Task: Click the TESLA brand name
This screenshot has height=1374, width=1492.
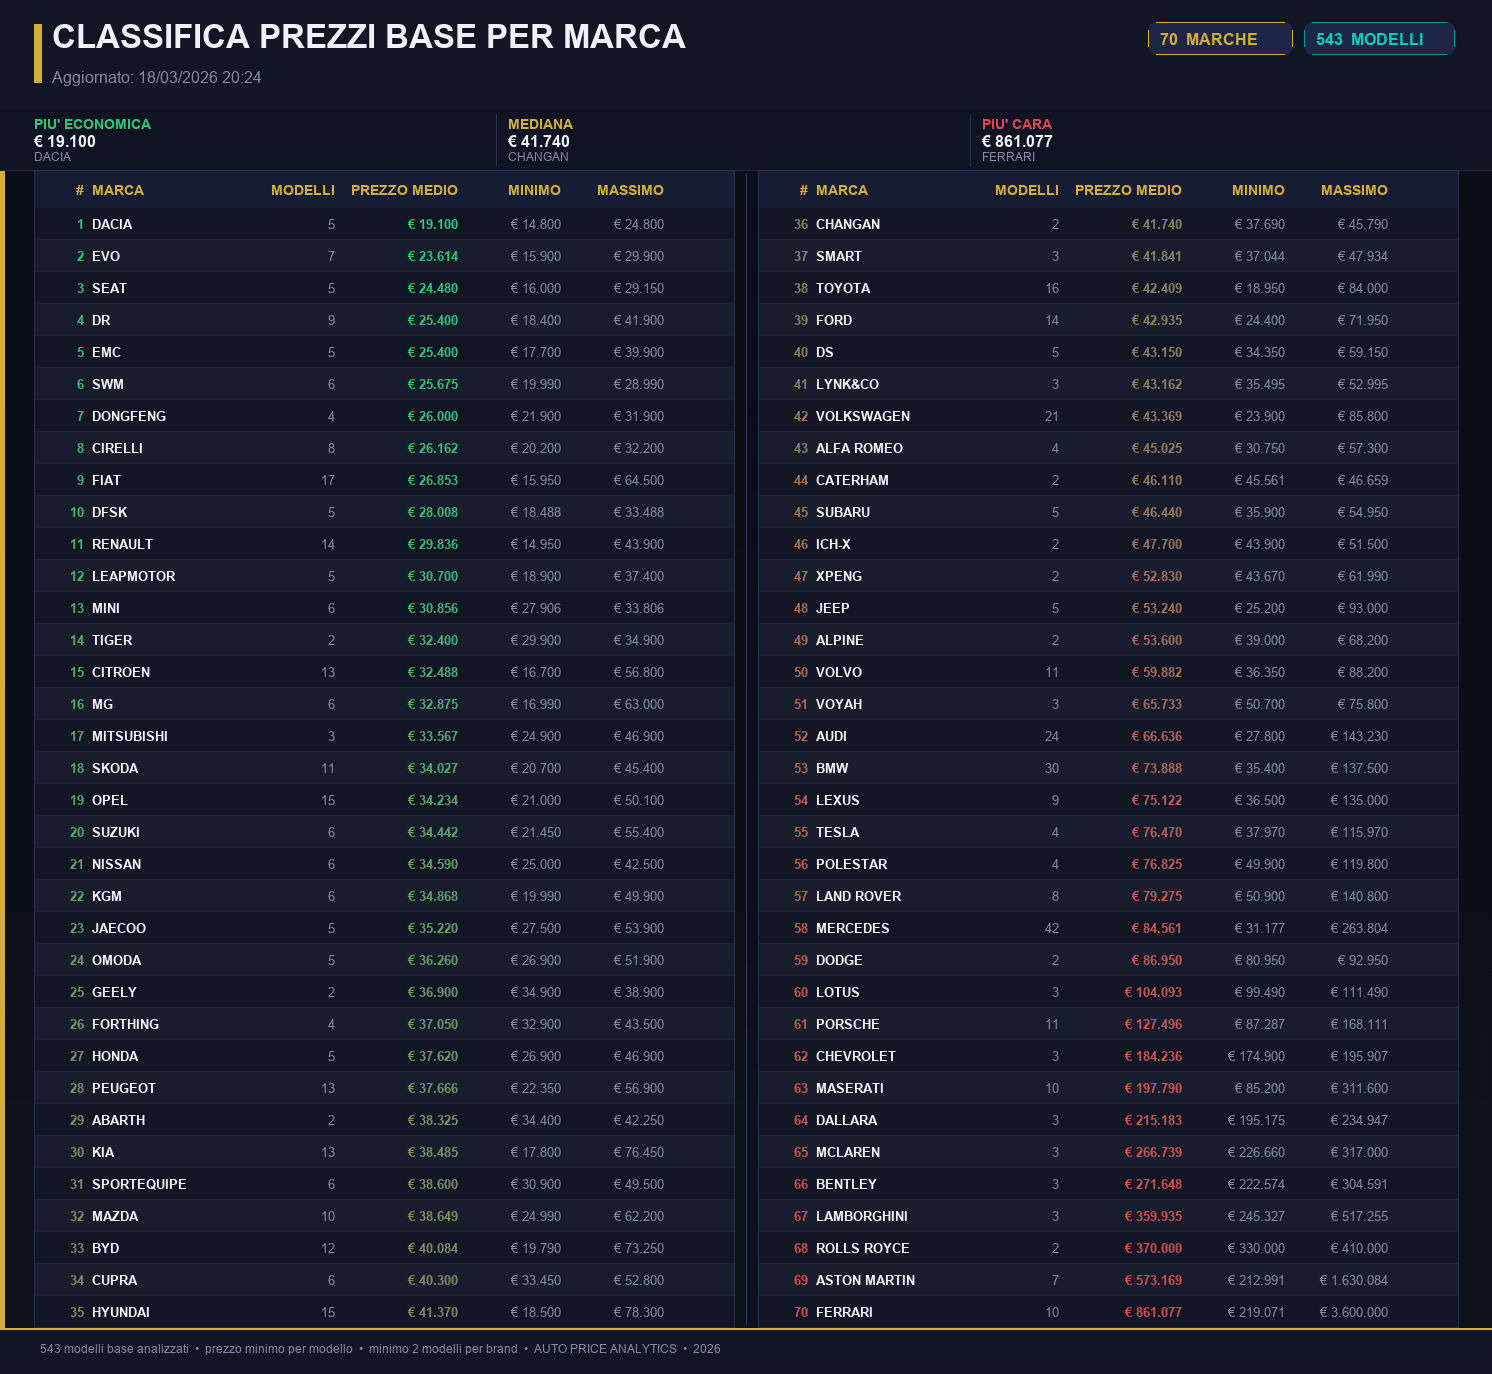Action: [837, 832]
